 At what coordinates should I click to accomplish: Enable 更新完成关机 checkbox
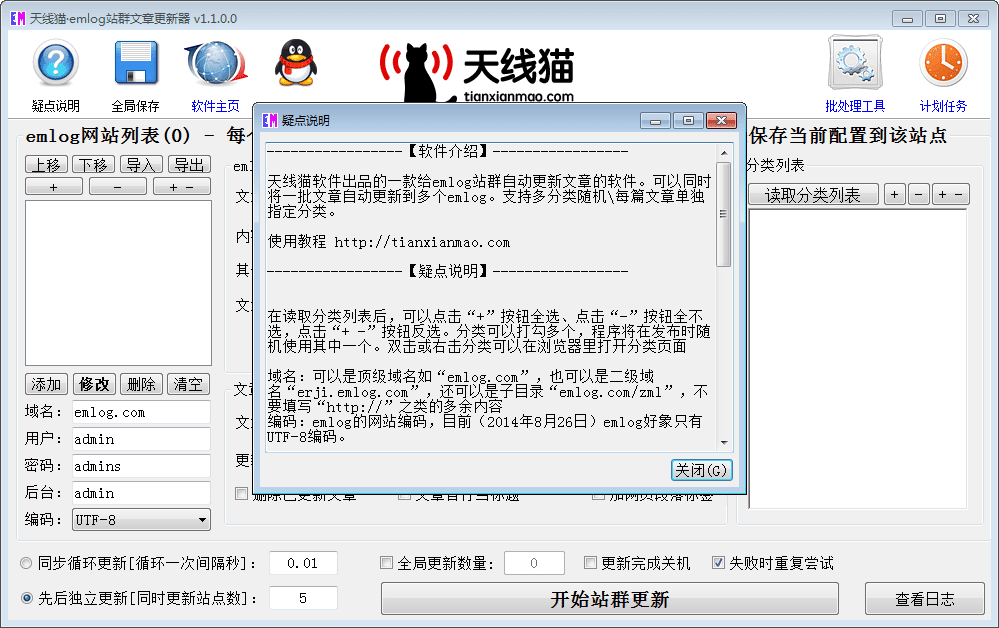[x=590, y=562]
